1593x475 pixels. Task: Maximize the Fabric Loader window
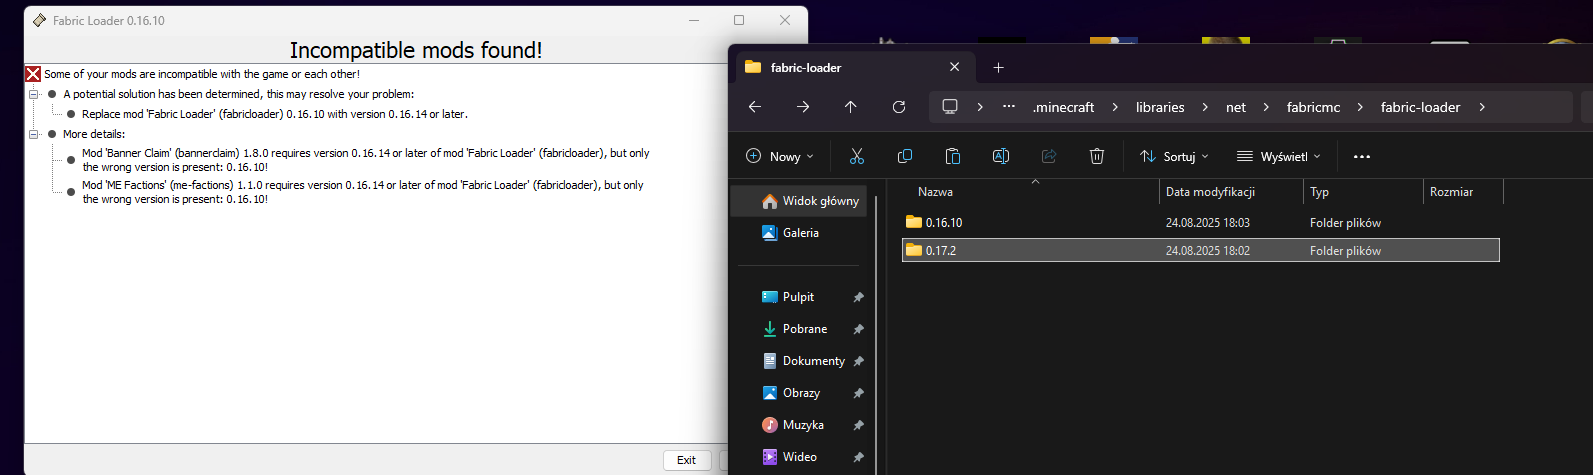(739, 20)
